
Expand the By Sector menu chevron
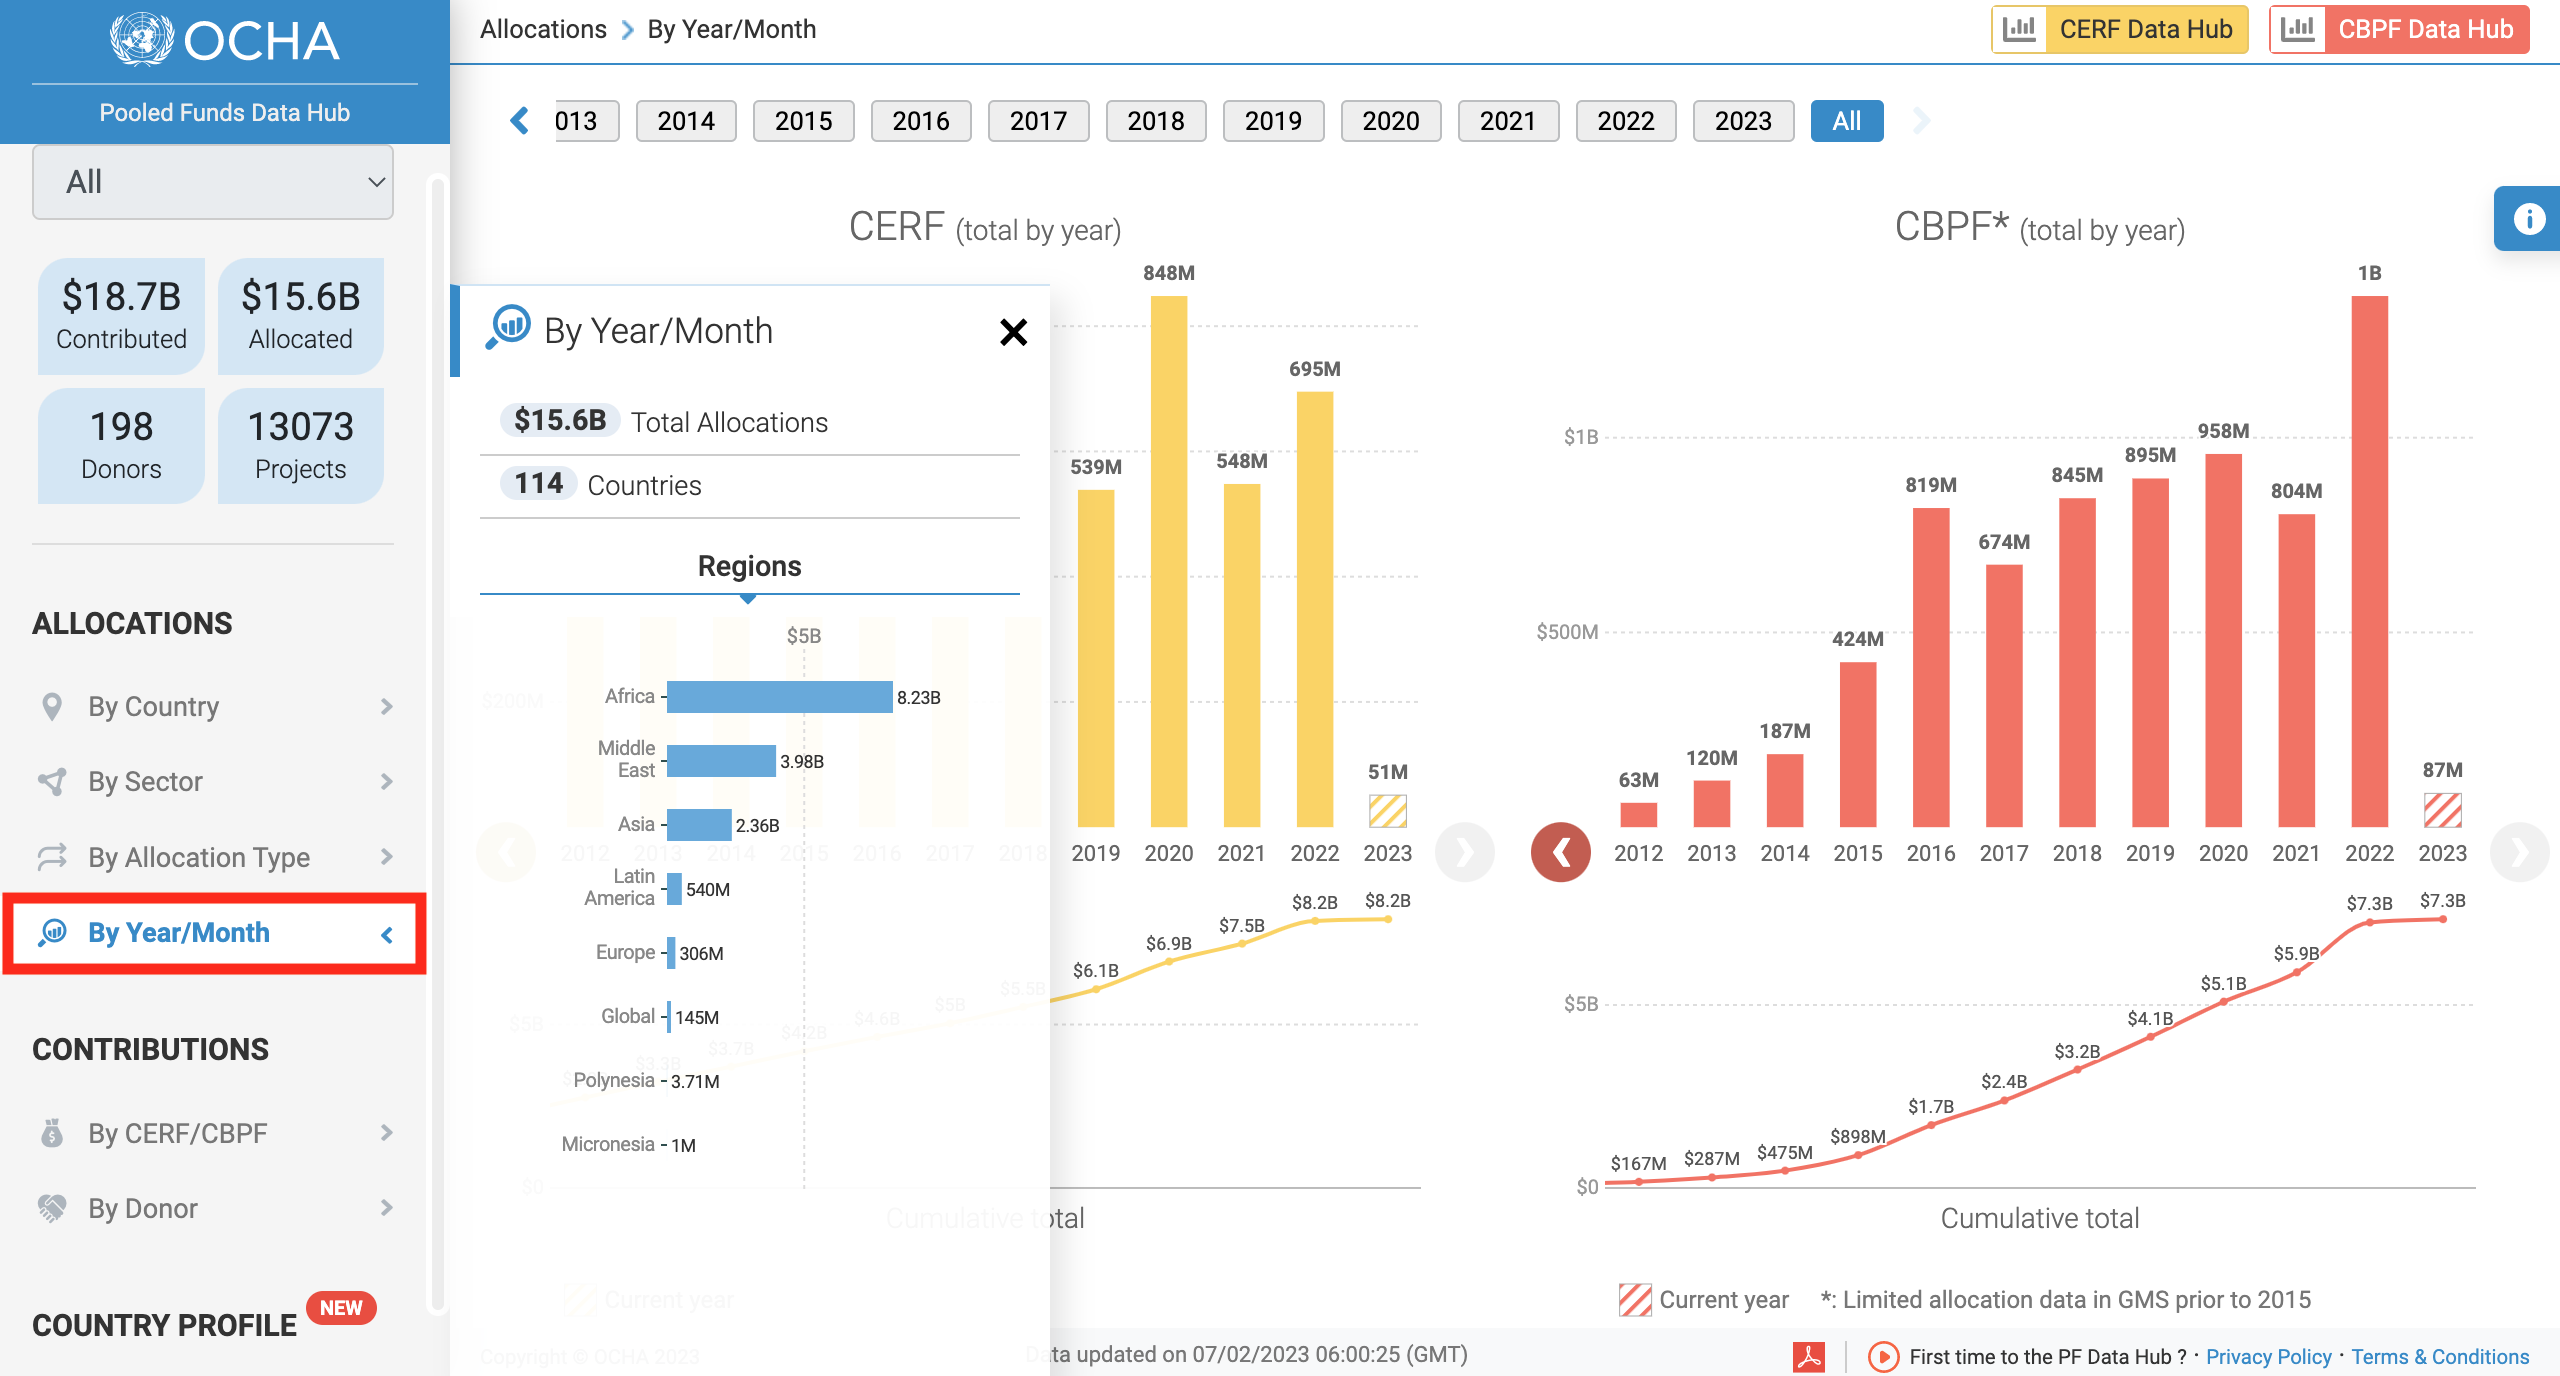point(387,781)
